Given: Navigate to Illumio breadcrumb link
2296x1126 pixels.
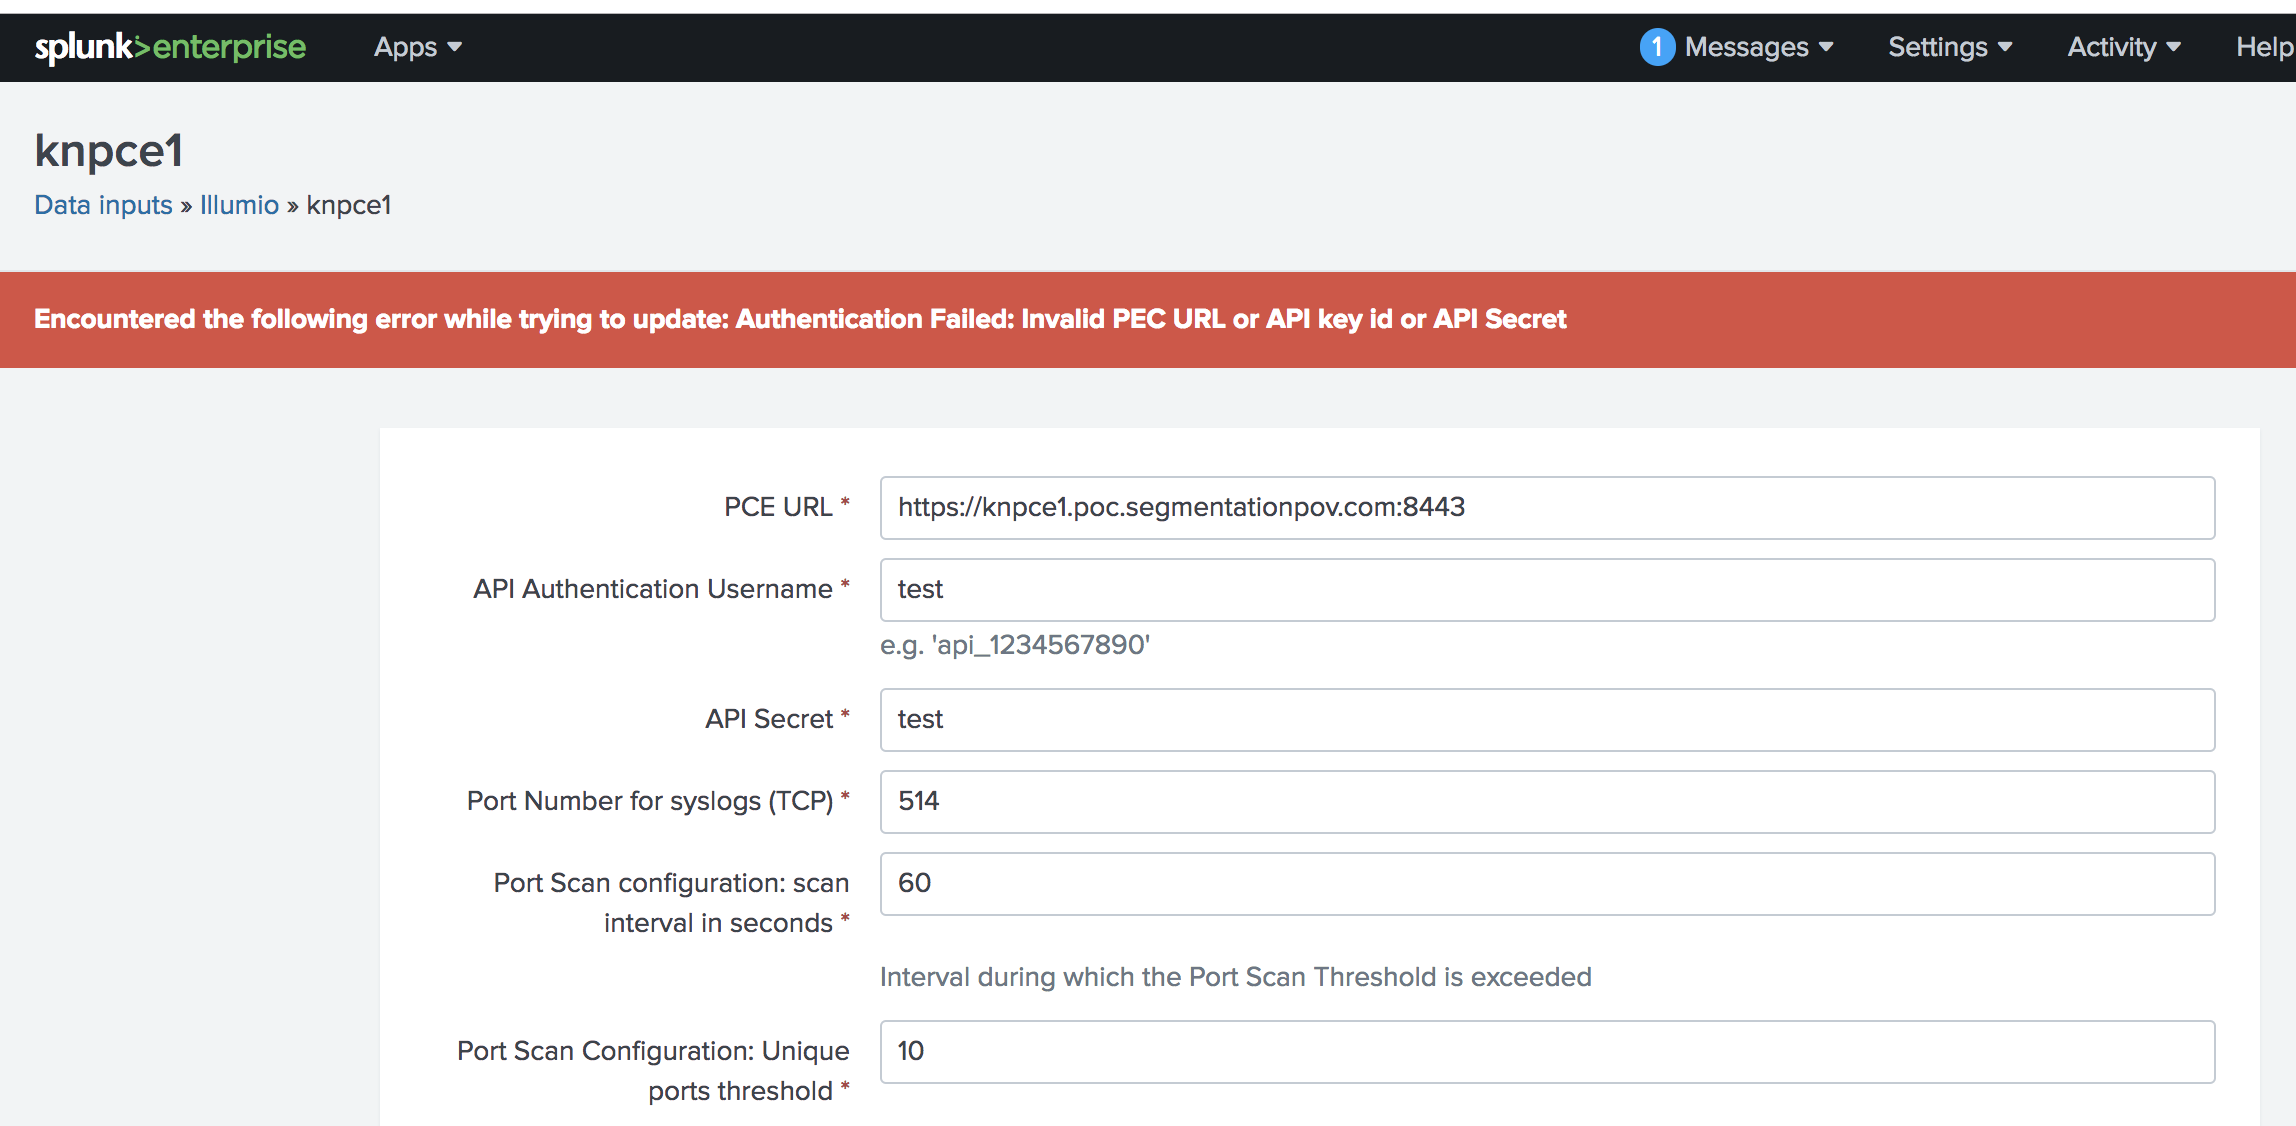Looking at the screenshot, I should point(239,205).
